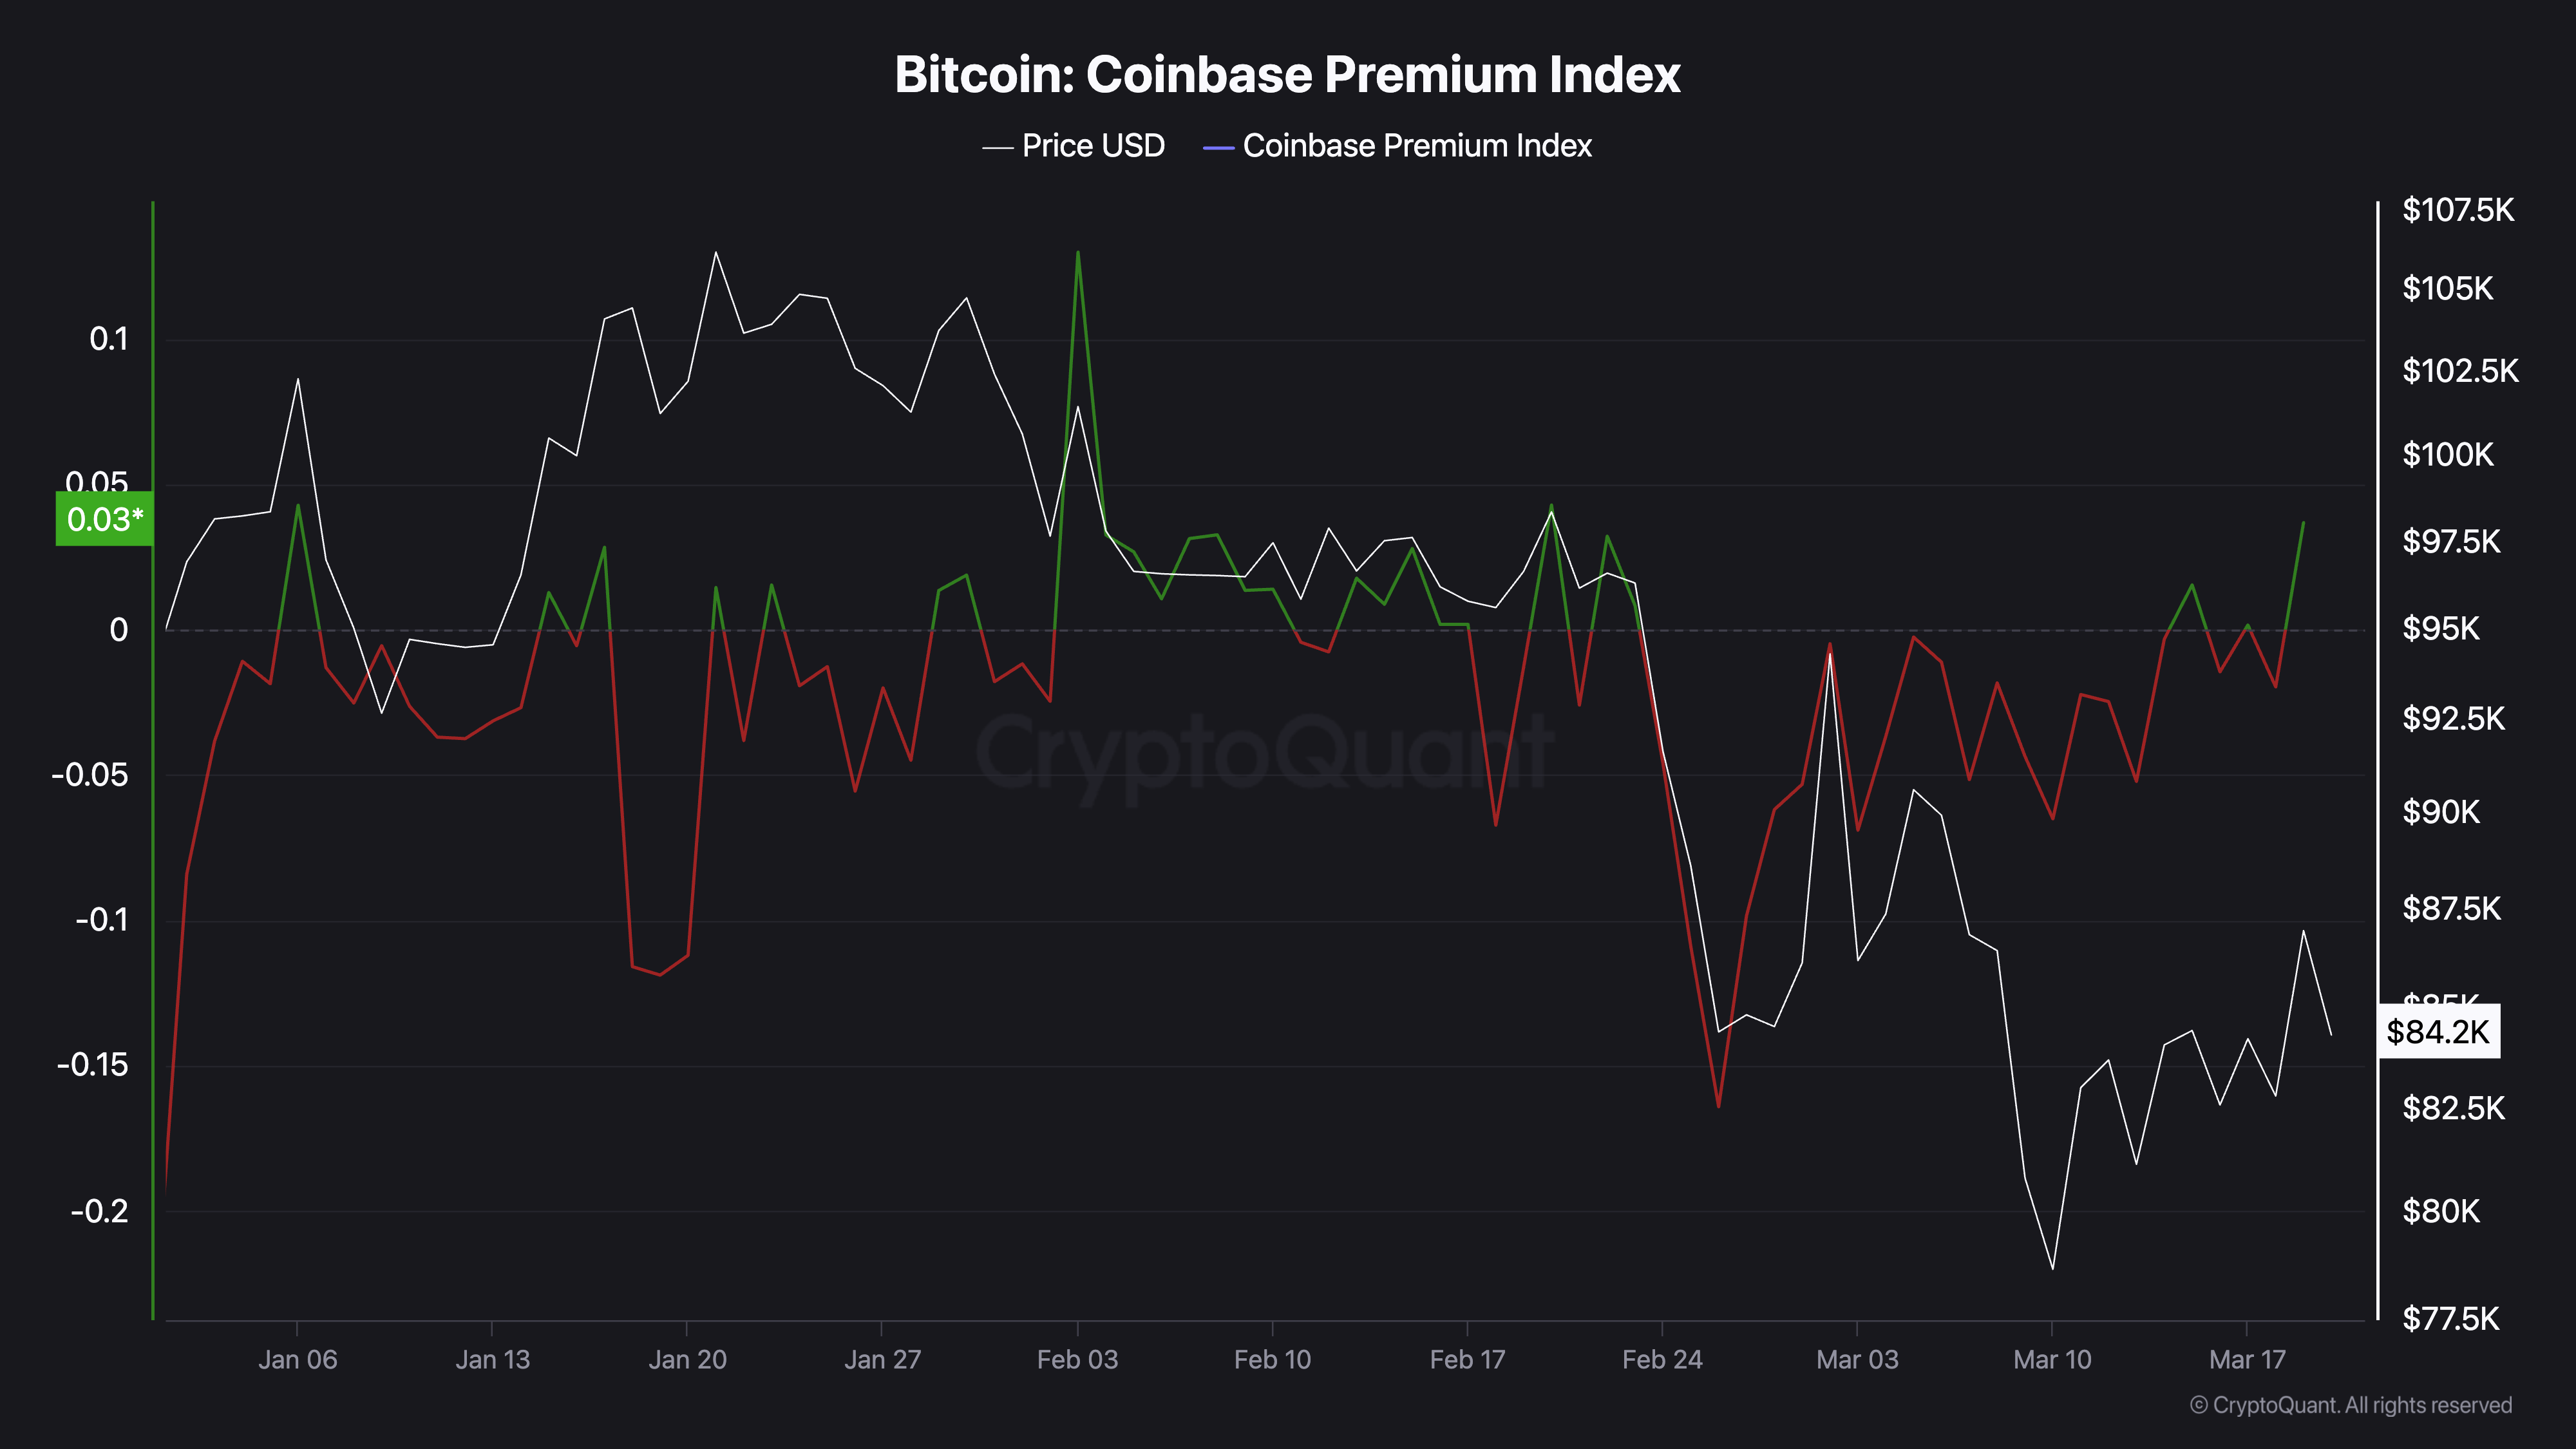Click the purple Coinbase Premium legend line

pos(1218,148)
